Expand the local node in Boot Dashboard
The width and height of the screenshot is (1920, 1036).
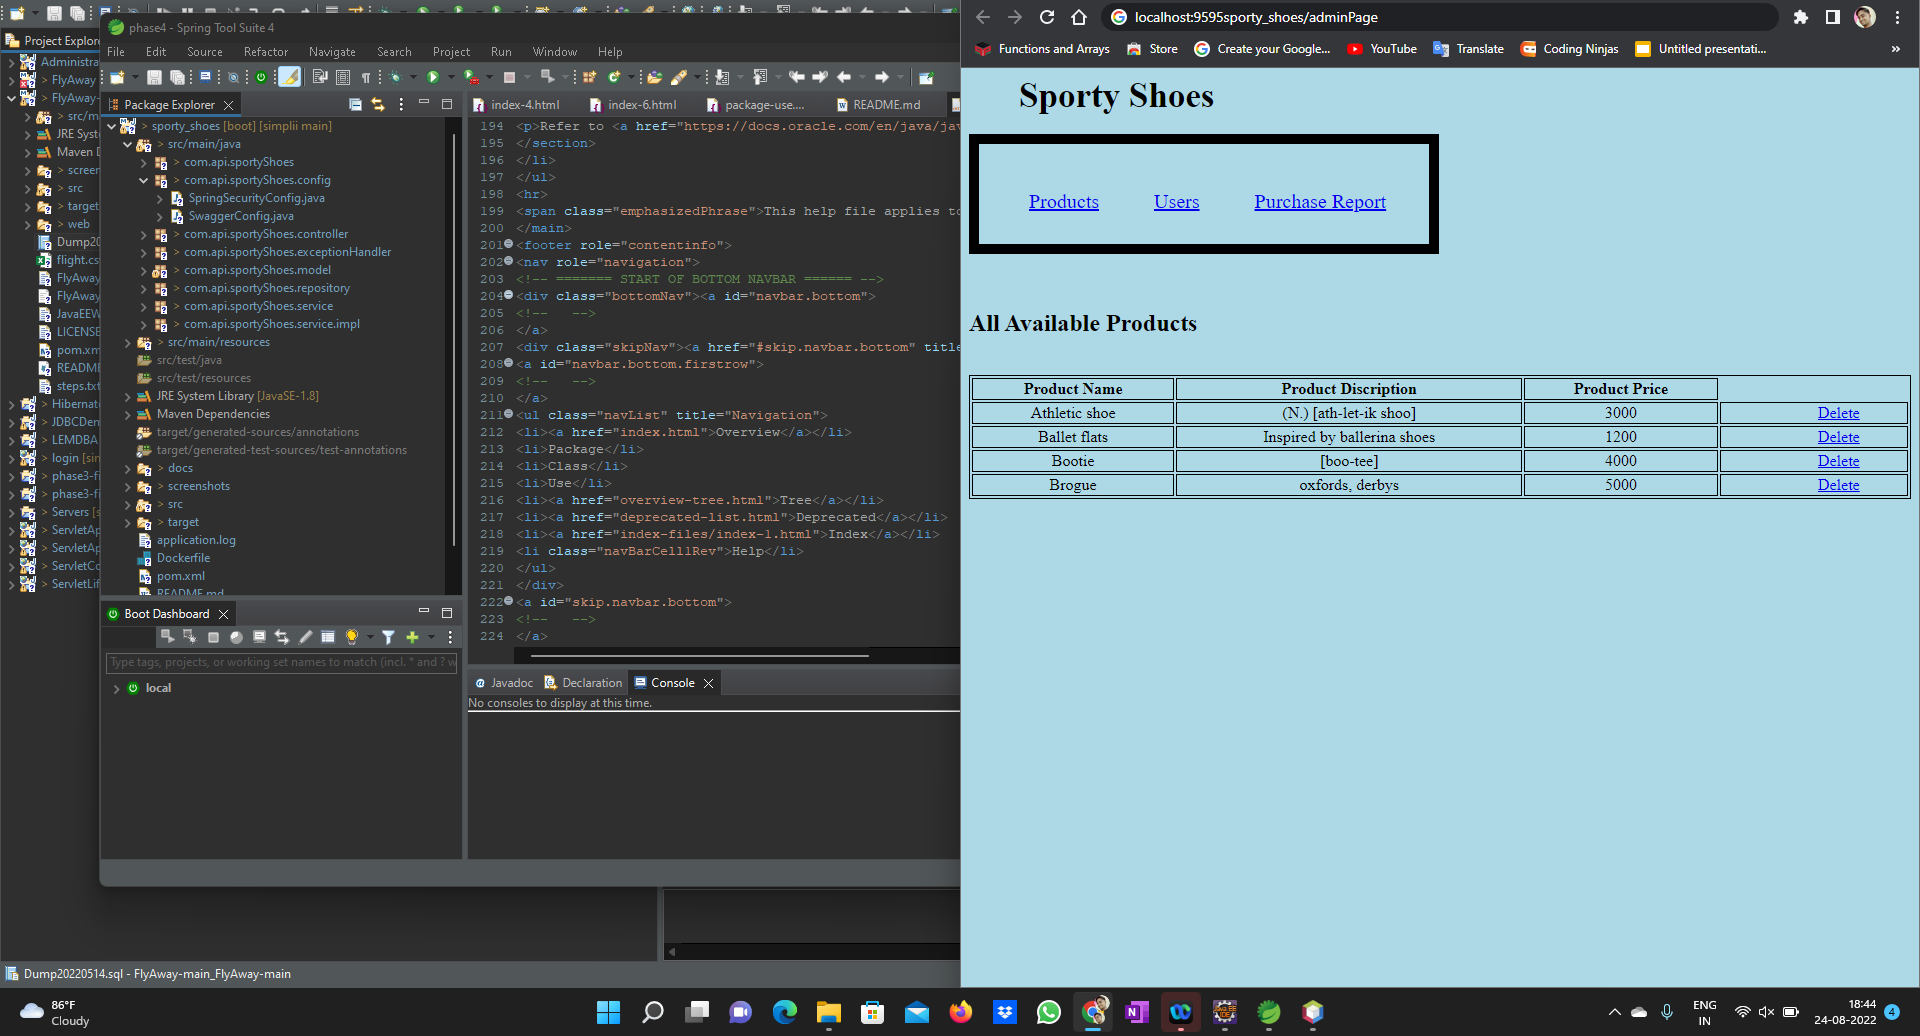click(x=116, y=688)
